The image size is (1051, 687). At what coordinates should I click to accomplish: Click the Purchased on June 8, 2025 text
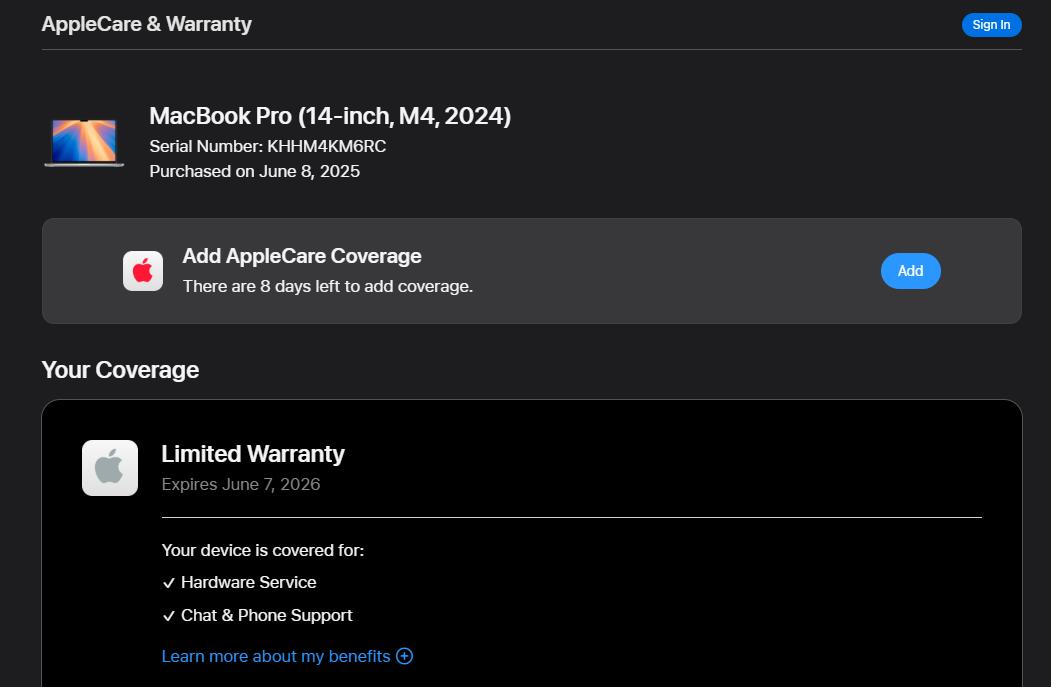[255, 172]
